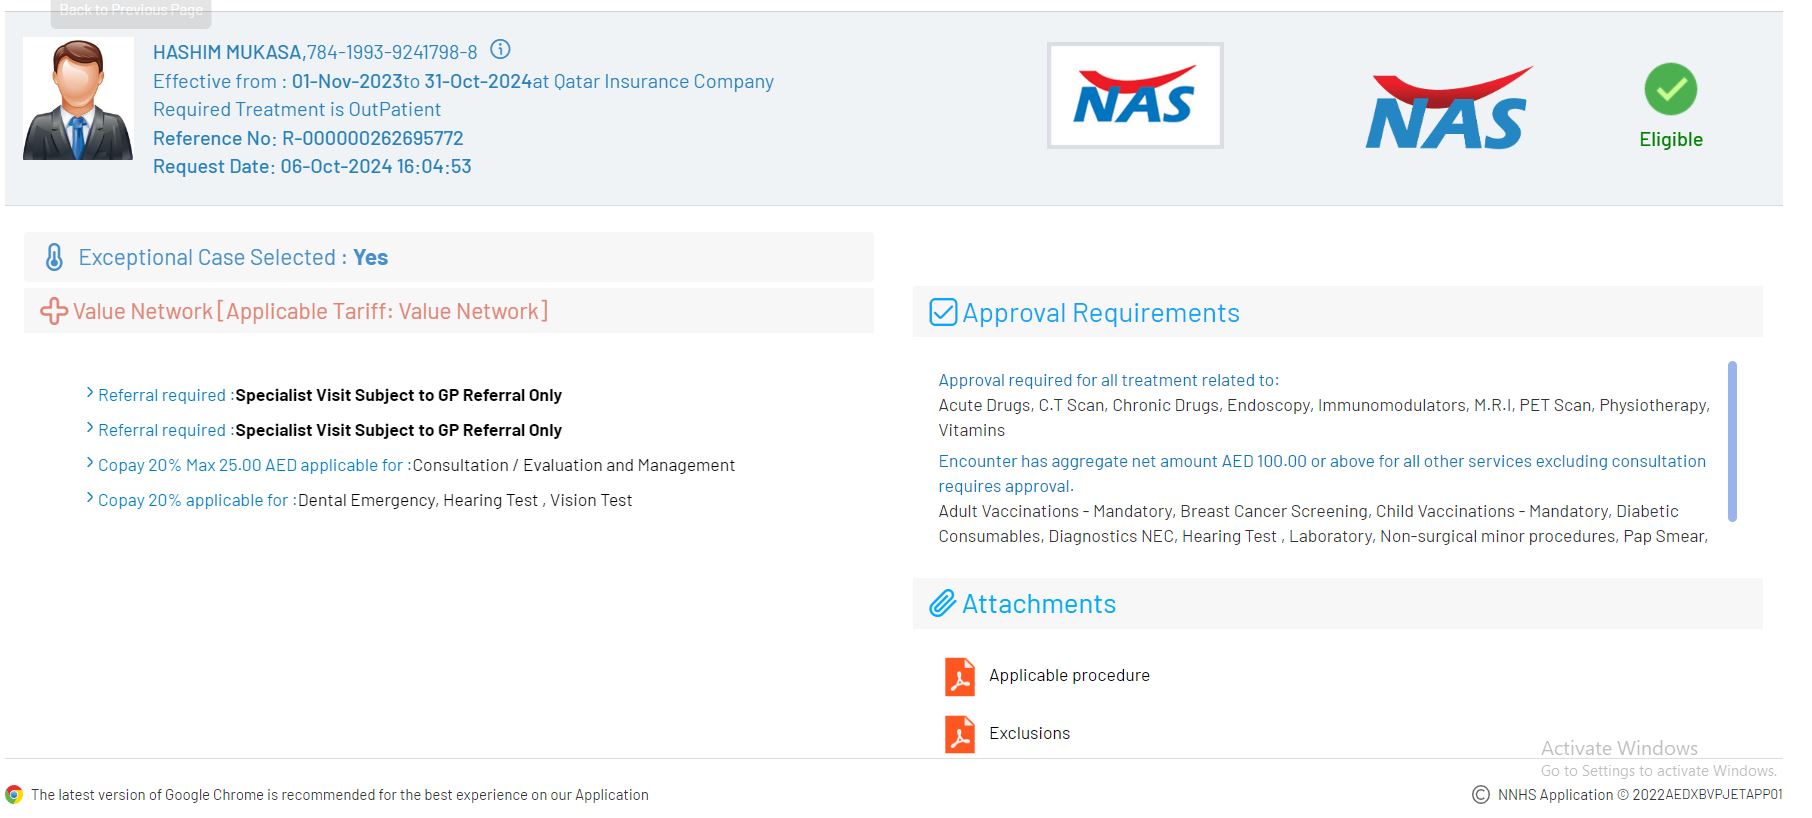Open the Exclusions PDF icon
Image resolution: width=1812 pixels, height=818 pixels.
(x=959, y=734)
